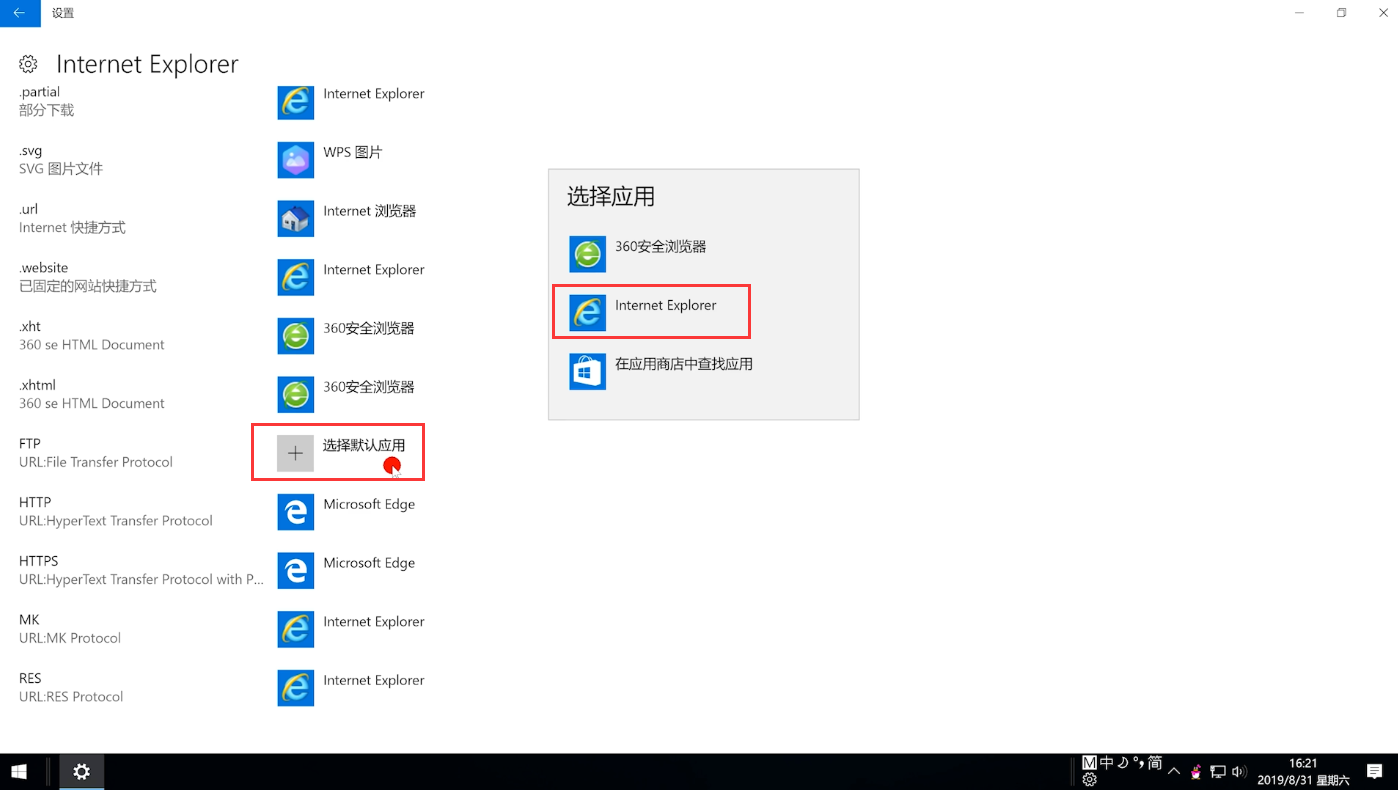Screen dimensions: 1398x790
Task: Click the Internet 浏览器 icon for .url
Action: coord(295,219)
